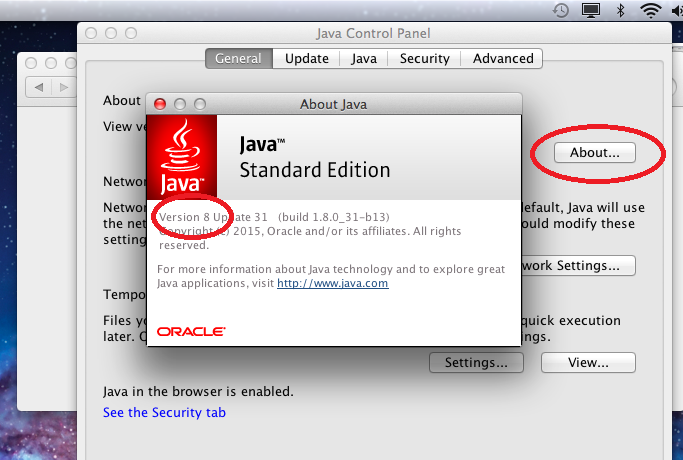The width and height of the screenshot is (683, 460).
Task: Switch to the General tab
Action: click(239, 58)
